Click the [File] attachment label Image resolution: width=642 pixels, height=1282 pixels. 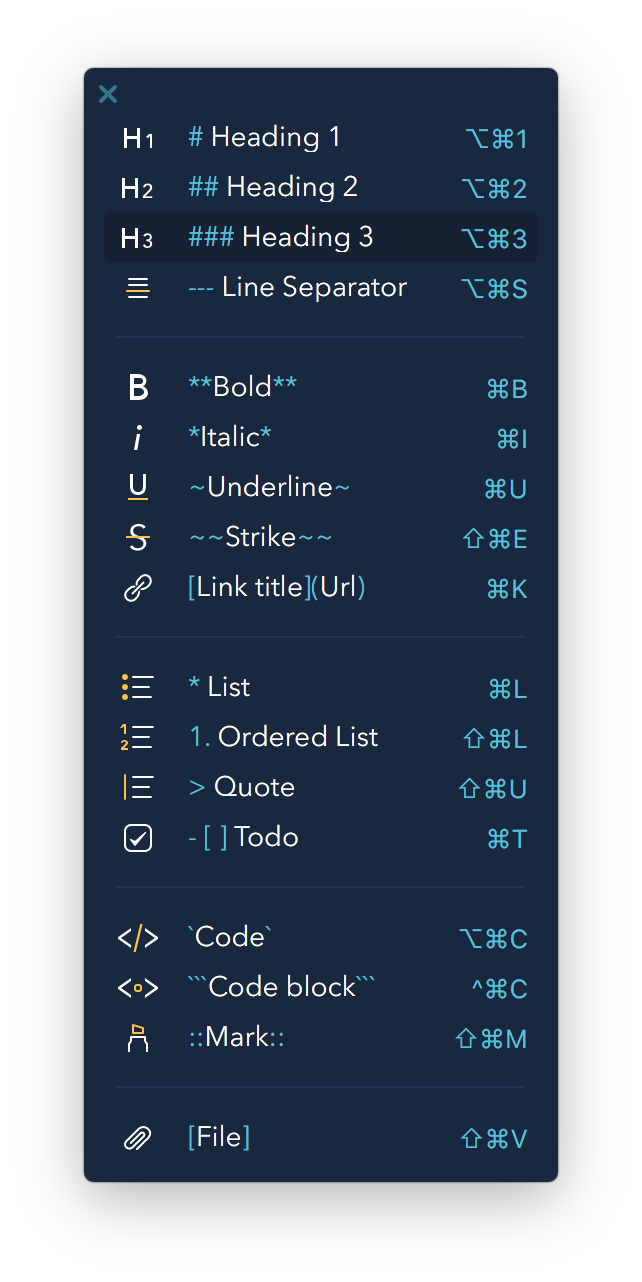coord(219,1138)
